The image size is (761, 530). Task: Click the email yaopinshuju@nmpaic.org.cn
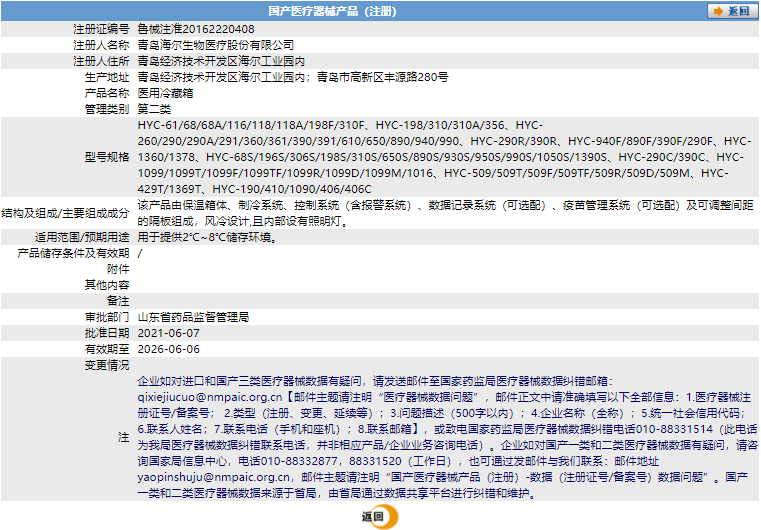[214, 477]
